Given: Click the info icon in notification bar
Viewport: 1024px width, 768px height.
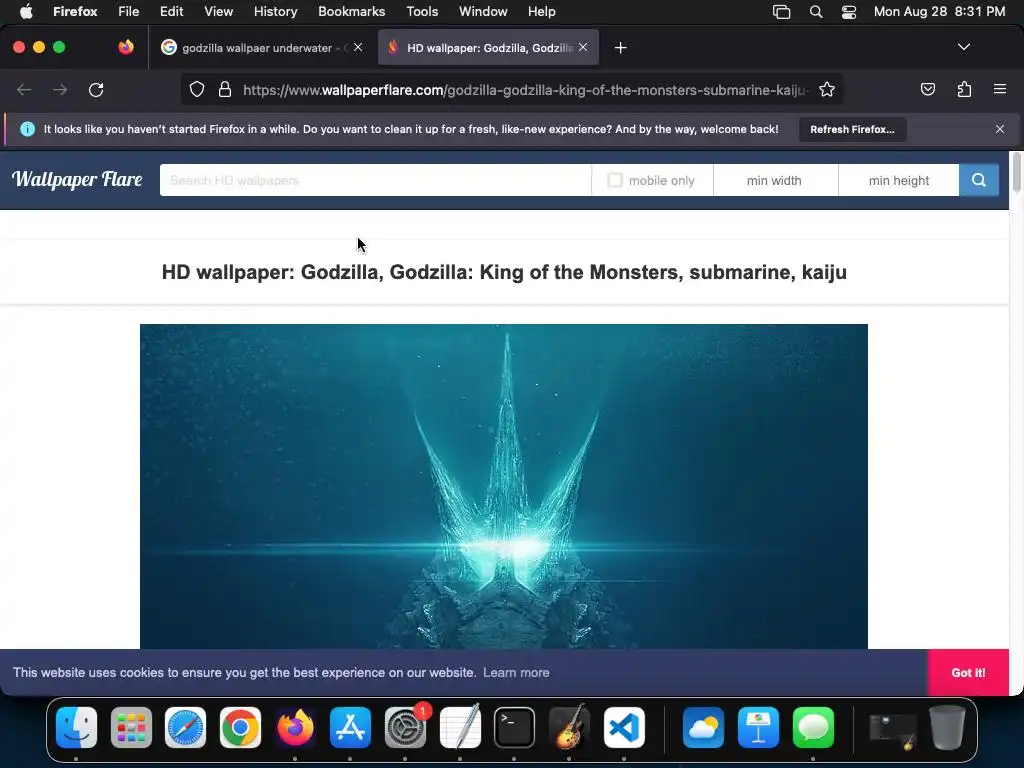Looking at the screenshot, I should [x=27, y=129].
